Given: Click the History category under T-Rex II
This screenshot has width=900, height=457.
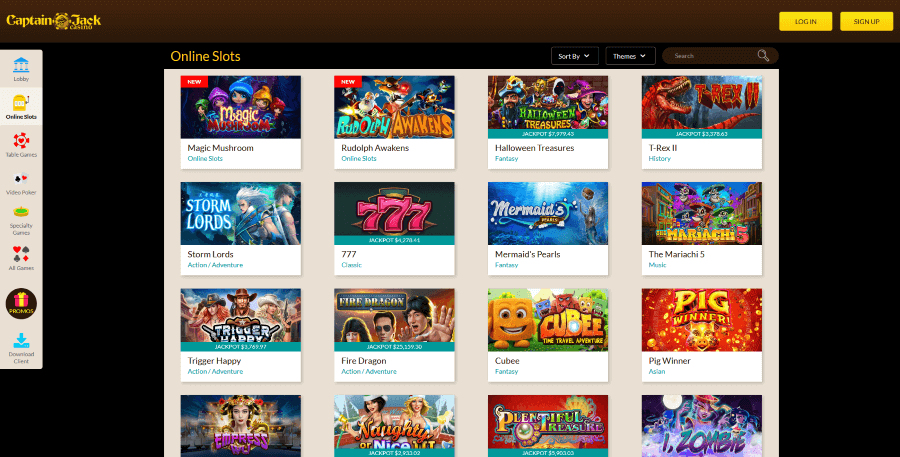Looking at the screenshot, I should click(x=660, y=158).
